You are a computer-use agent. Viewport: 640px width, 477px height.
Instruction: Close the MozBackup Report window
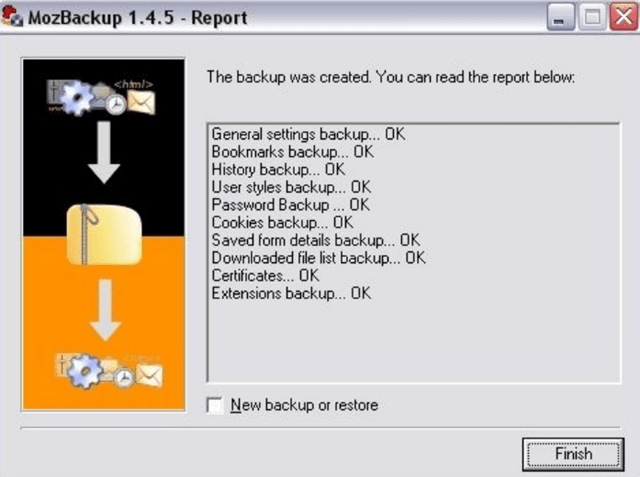click(x=623, y=16)
